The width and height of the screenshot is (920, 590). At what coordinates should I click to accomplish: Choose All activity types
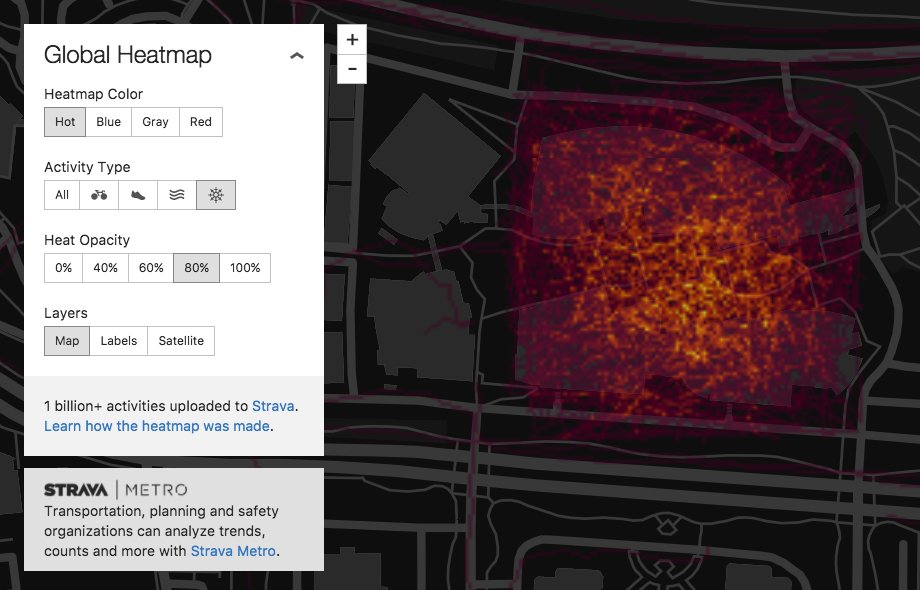coord(62,195)
